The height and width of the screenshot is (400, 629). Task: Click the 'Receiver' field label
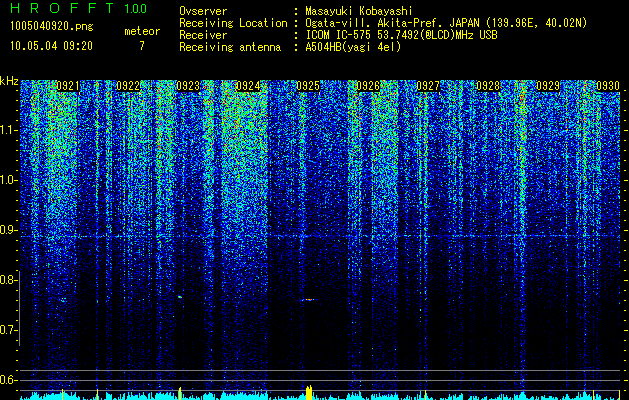coord(203,35)
